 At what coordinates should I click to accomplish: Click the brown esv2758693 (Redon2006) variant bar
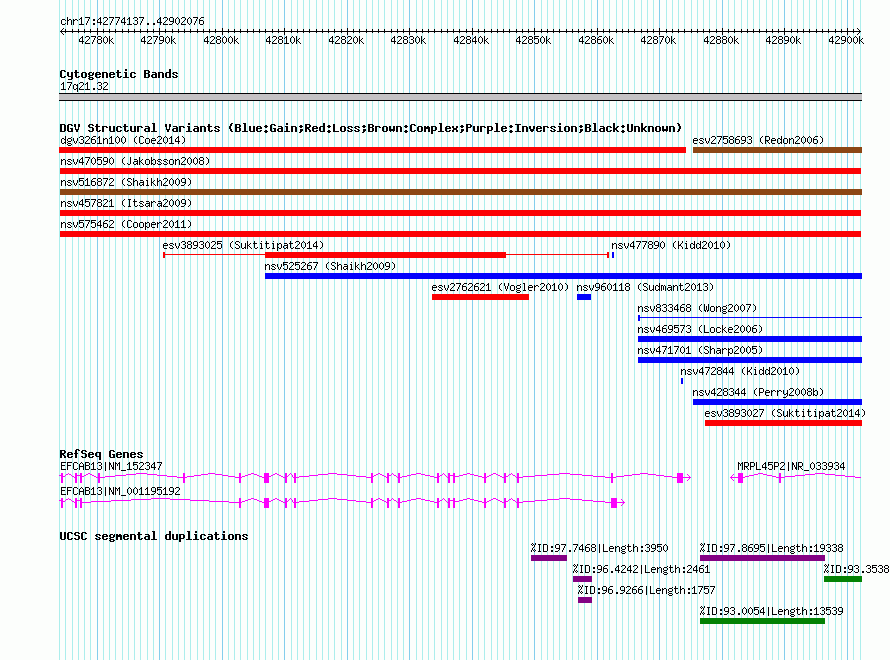tap(776, 150)
